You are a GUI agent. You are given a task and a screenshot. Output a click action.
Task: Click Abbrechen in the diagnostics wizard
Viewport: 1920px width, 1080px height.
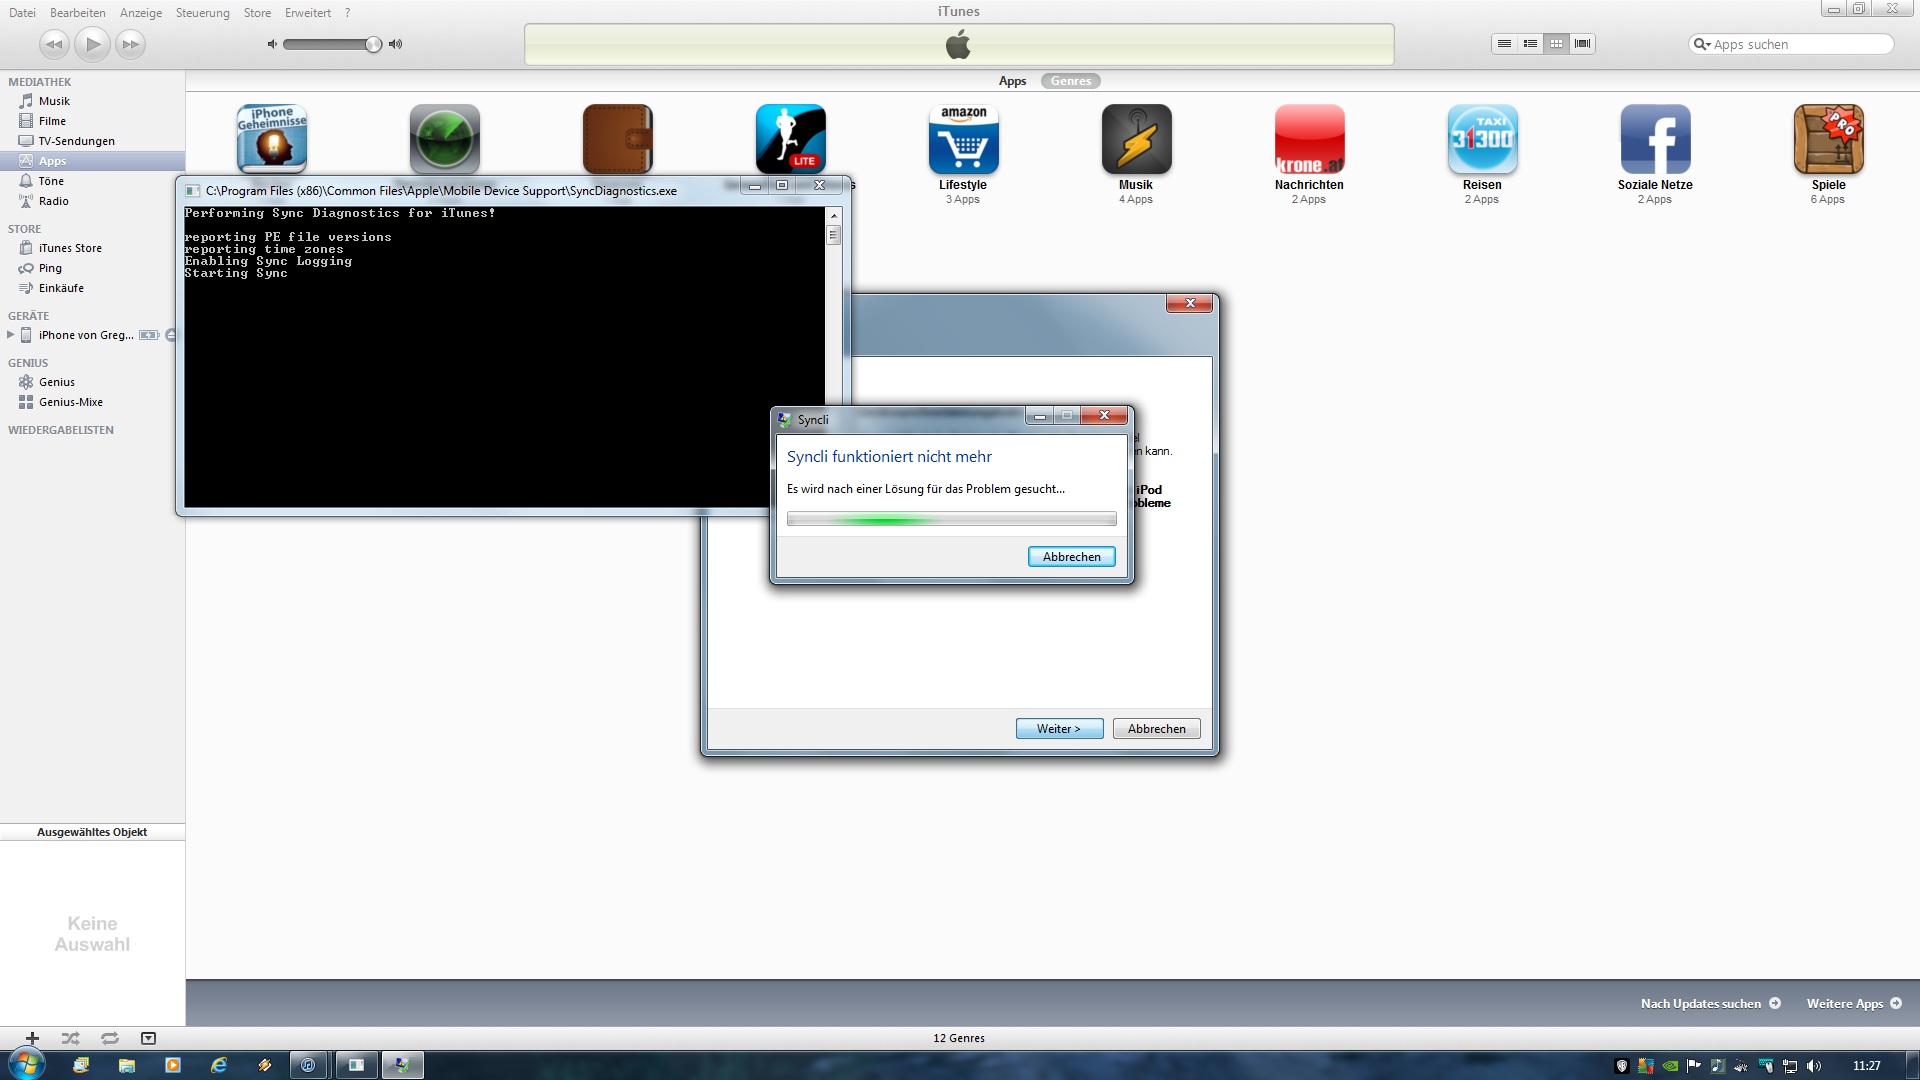coord(1157,729)
